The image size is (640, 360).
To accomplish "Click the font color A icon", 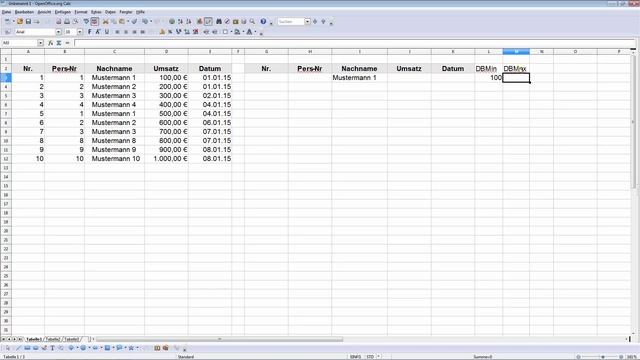I will 249,32.
